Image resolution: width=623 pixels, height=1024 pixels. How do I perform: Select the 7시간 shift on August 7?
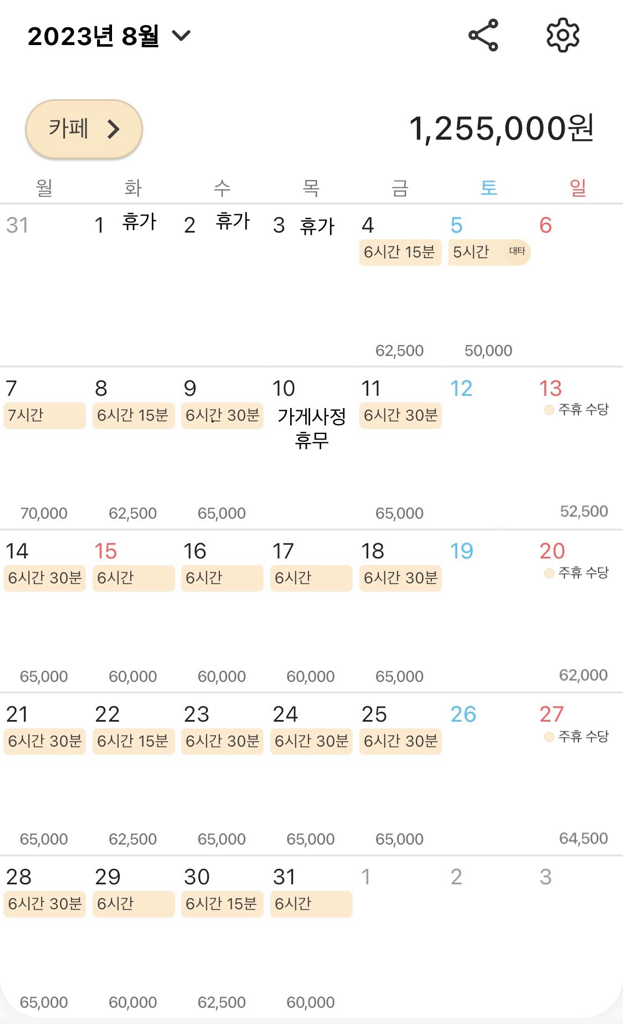pyautogui.click(x=44, y=415)
